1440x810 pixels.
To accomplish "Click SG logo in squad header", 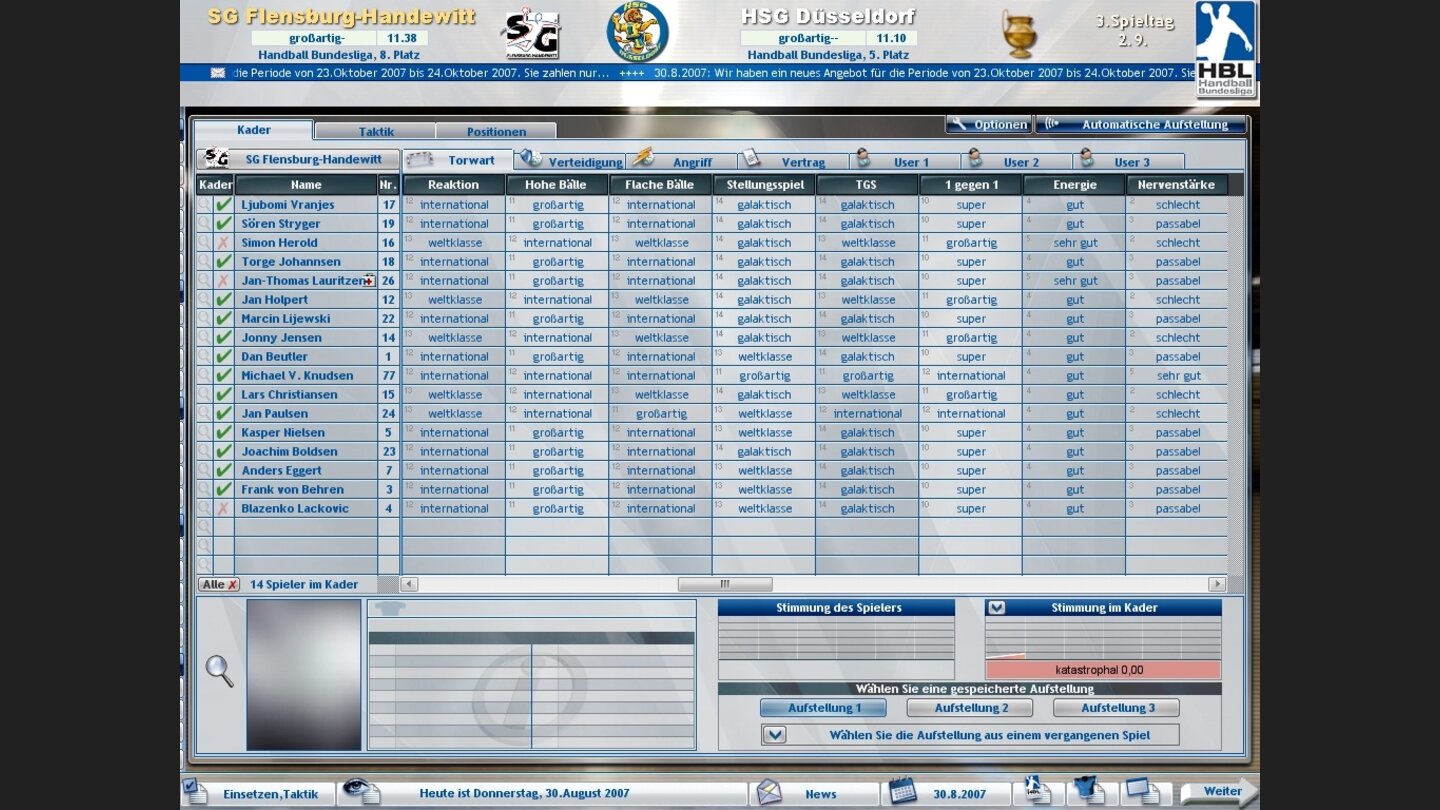I will coord(216,159).
